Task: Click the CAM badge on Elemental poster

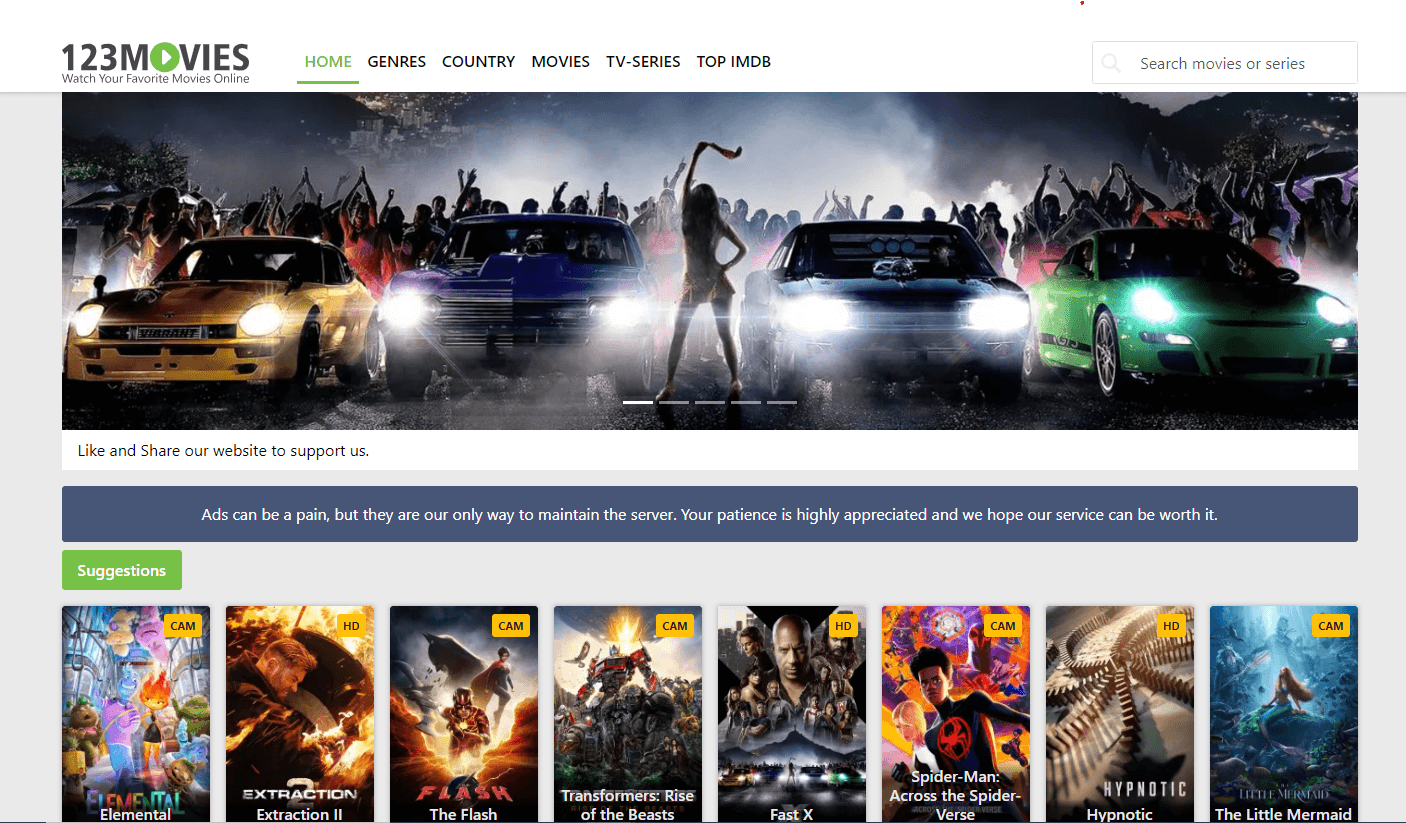Action: (183, 626)
